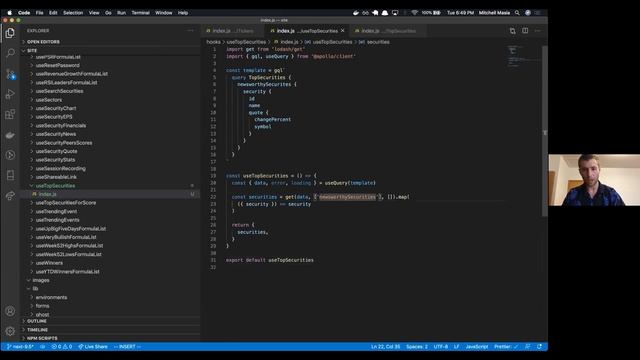Split the editor to the right

coord(525,31)
